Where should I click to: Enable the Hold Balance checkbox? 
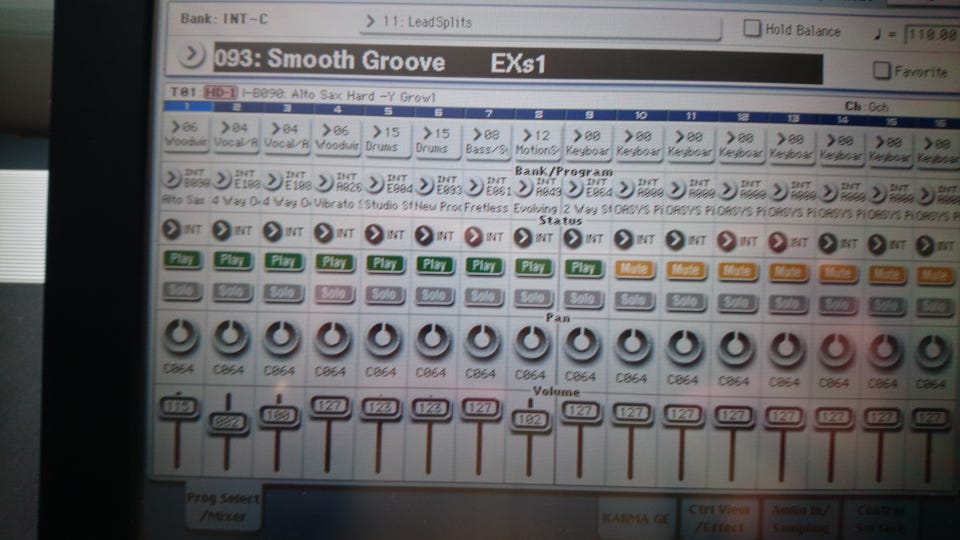[x=752, y=28]
